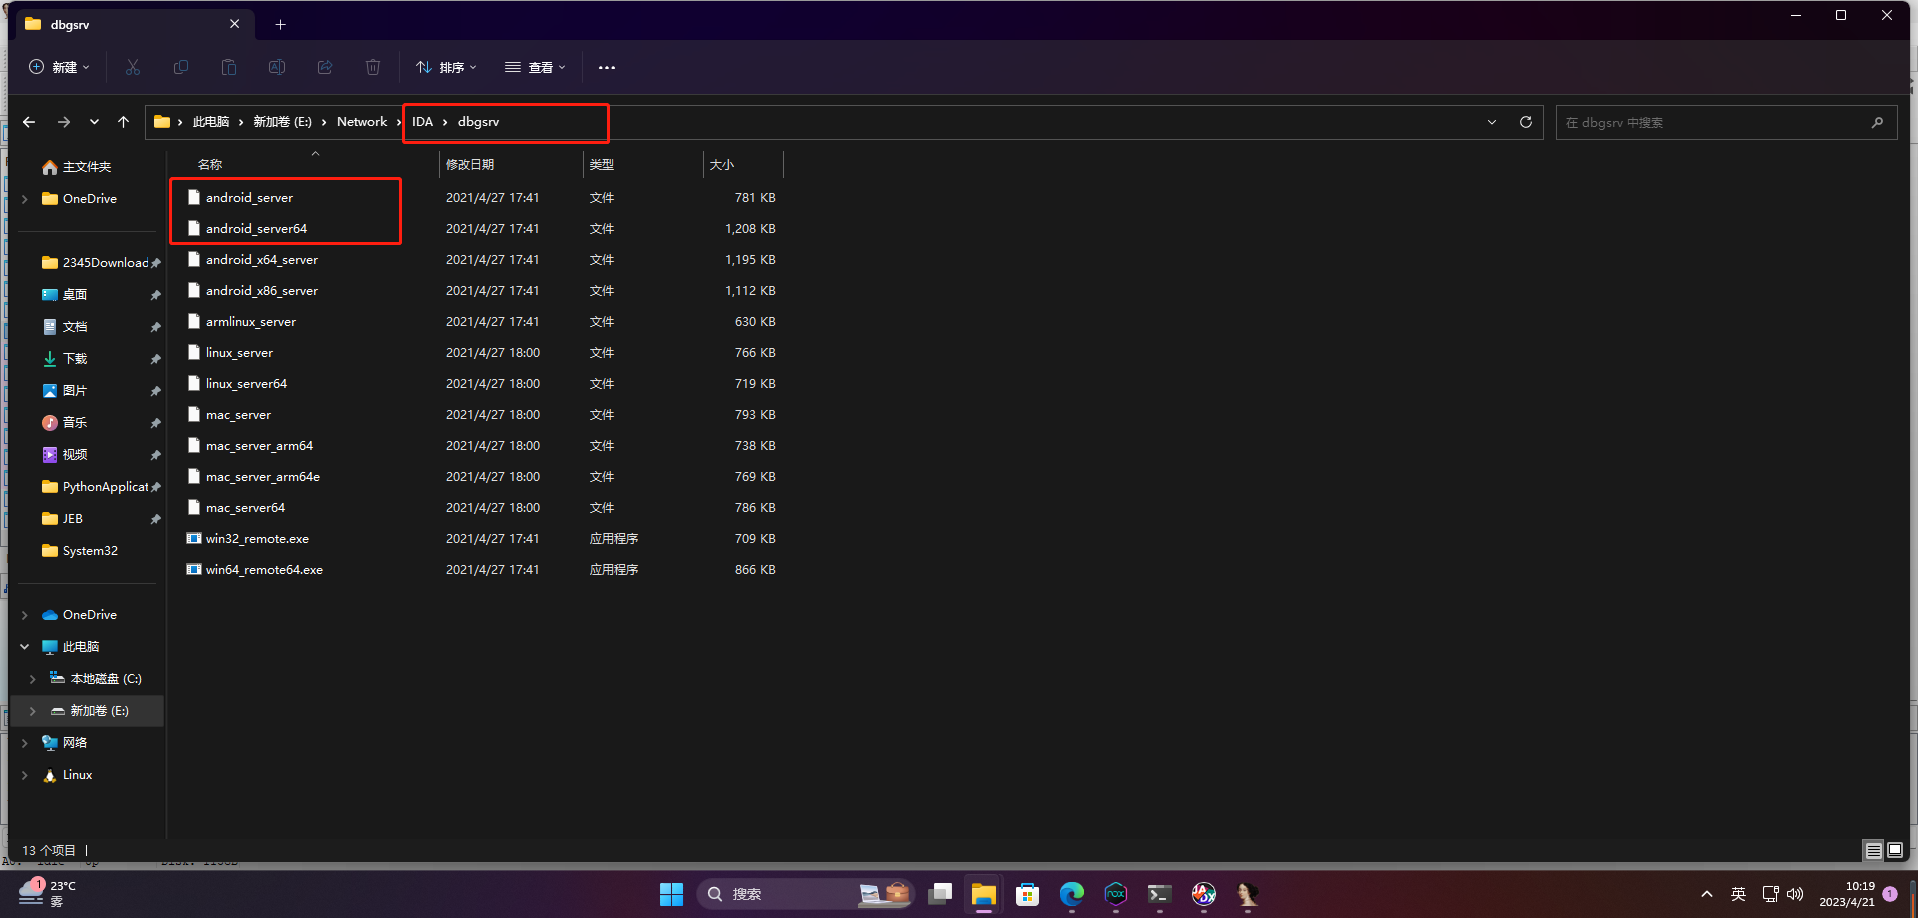Expand Linux tree node
The width and height of the screenshot is (1918, 918).
tap(25, 775)
